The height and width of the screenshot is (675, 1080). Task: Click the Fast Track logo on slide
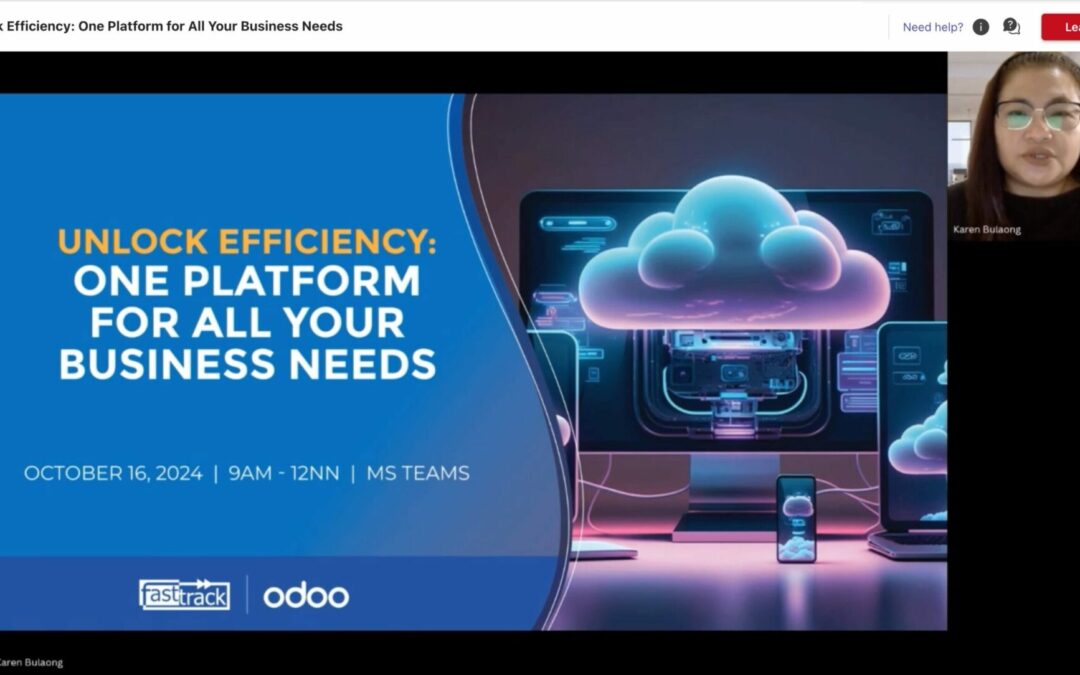pos(184,594)
